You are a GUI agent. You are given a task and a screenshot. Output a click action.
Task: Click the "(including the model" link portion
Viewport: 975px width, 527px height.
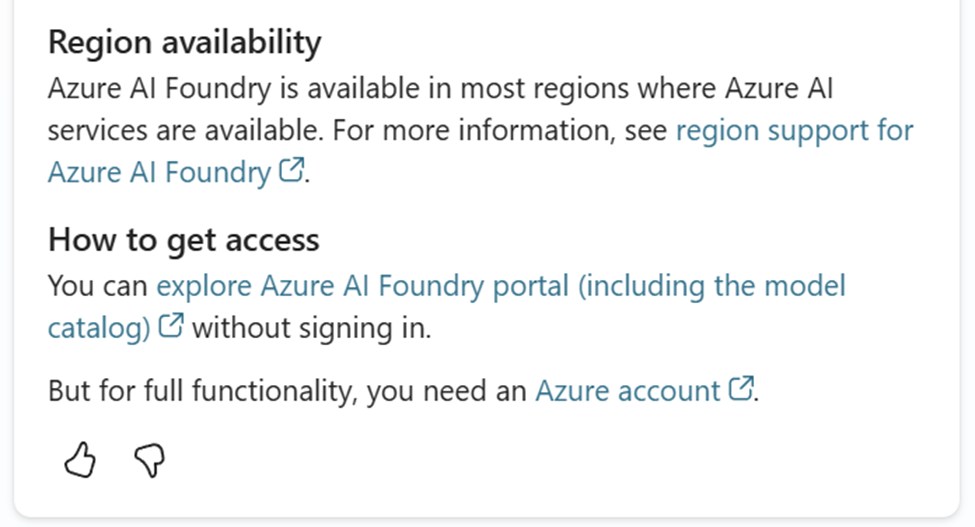pyautogui.click(x=712, y=287)
